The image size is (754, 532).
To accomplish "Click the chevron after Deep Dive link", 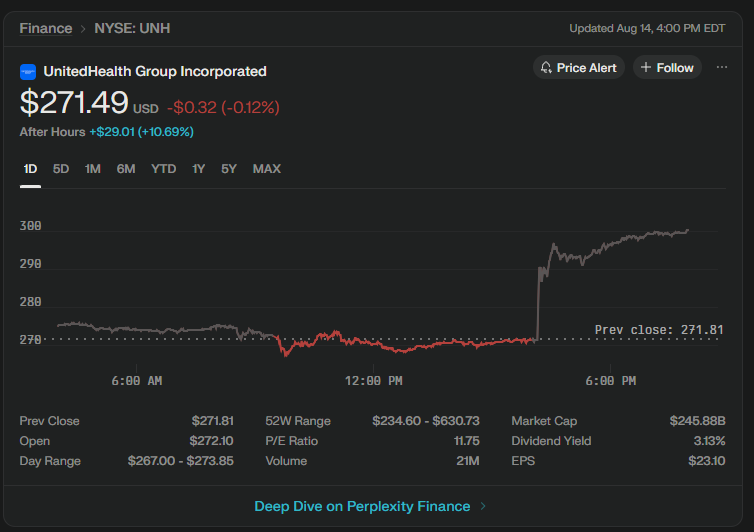I will point(483,506).
